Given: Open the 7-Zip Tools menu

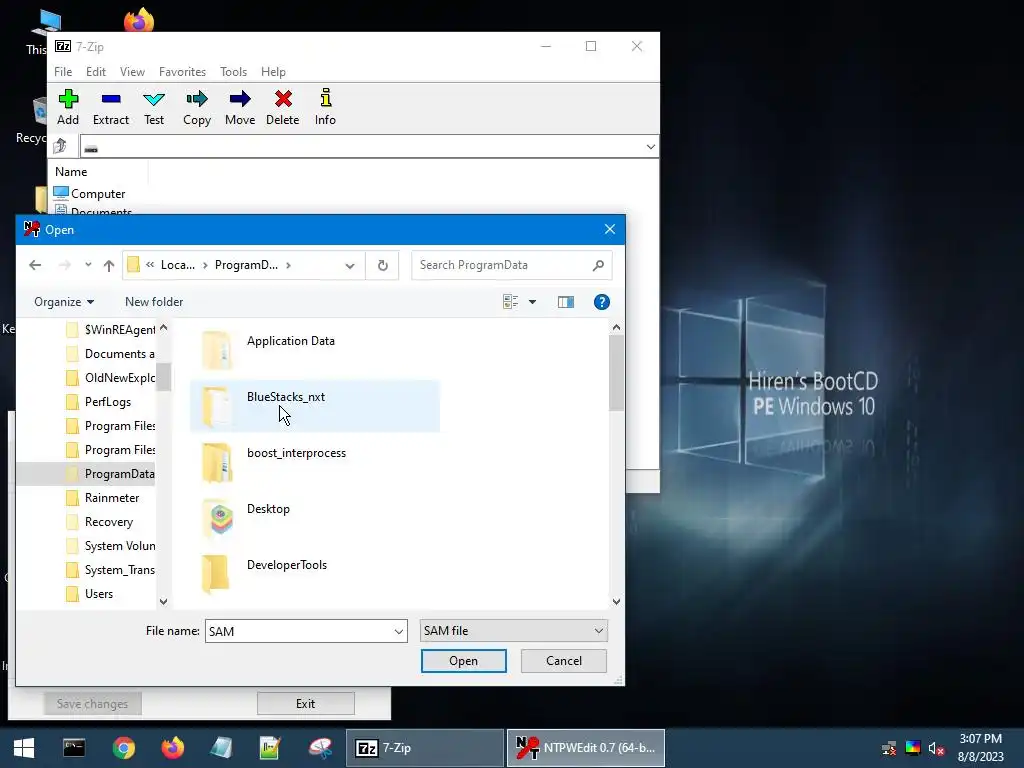Looking at the screenshot, I should (233, 72).
